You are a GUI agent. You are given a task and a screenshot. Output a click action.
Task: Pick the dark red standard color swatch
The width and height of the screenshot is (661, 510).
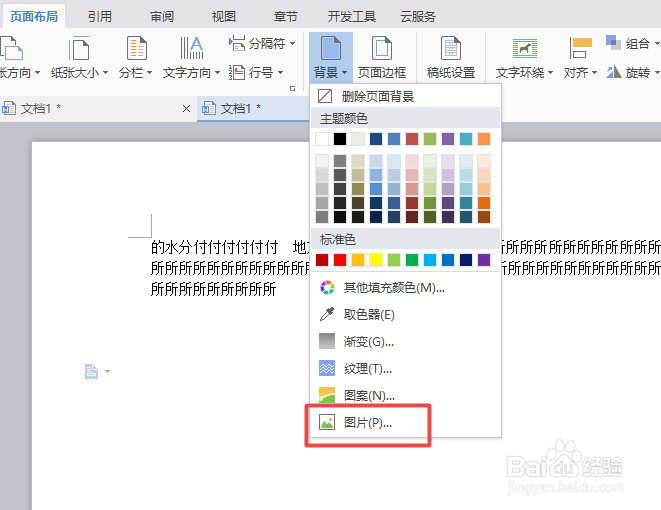322,260
